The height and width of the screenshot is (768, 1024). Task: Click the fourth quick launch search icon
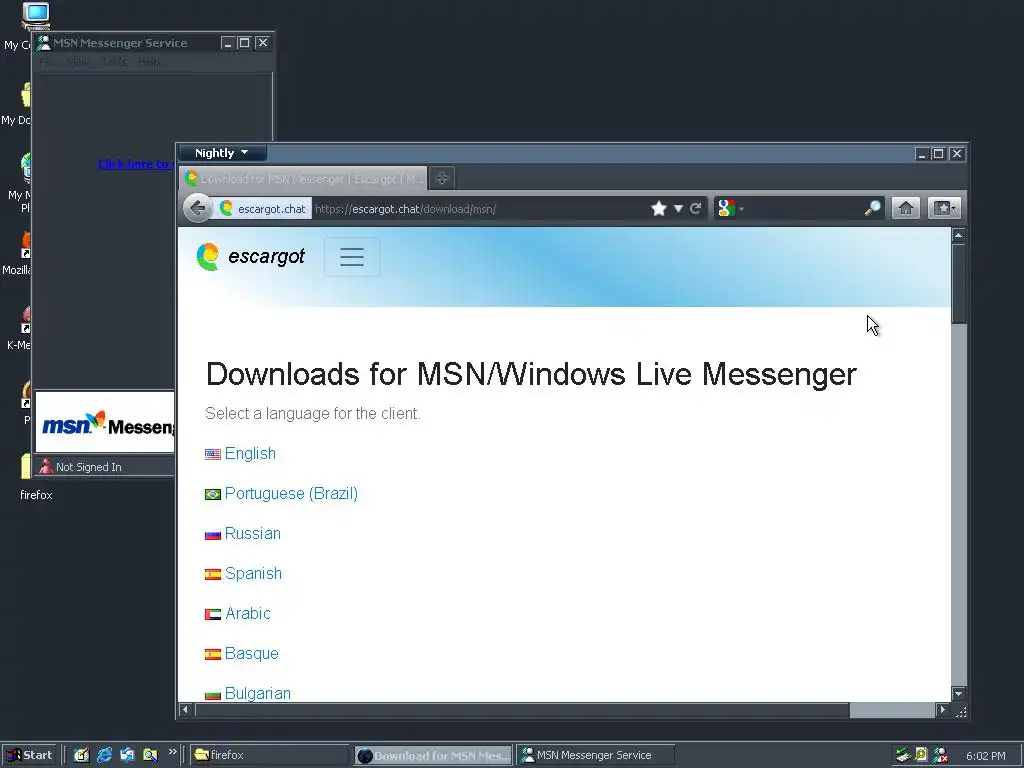[150, 755]
